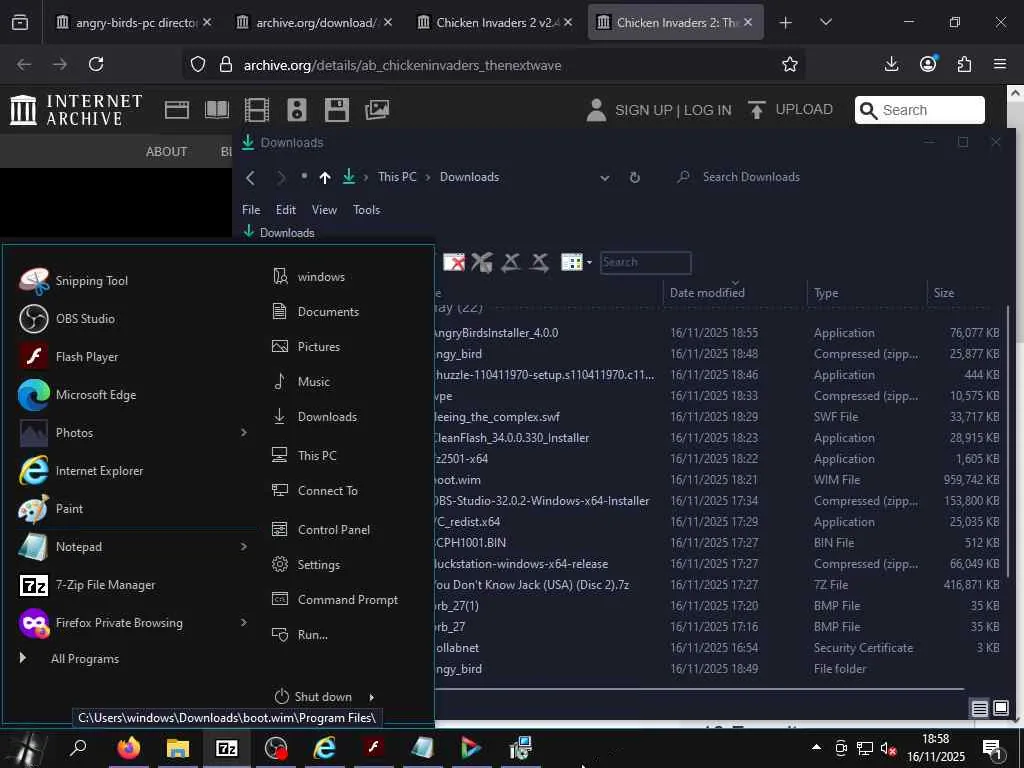
Task: Sort by Date modified column
Action: pyautogui.click(x=707, y=293)
